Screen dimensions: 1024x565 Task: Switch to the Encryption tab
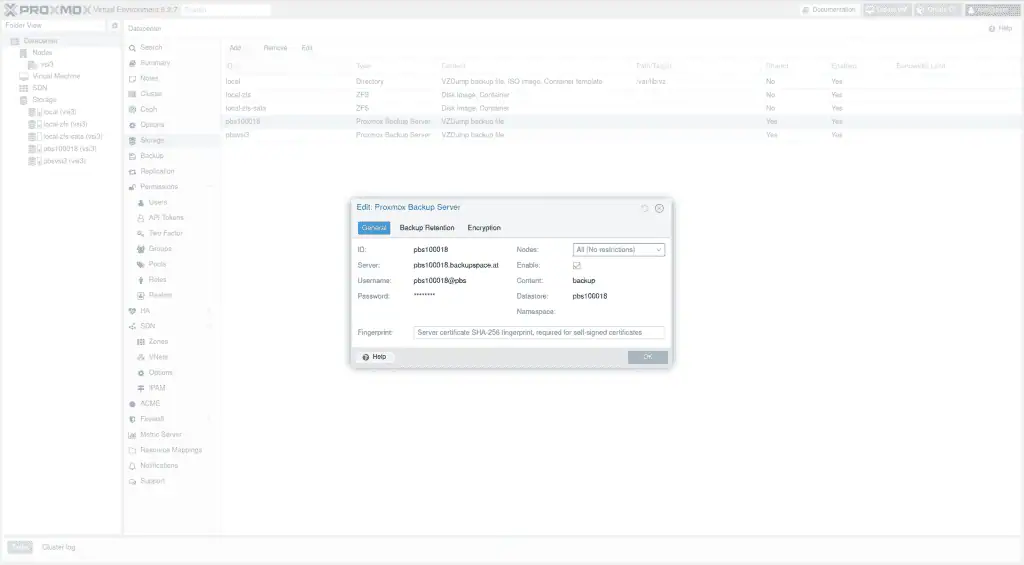tap(484, 228)
